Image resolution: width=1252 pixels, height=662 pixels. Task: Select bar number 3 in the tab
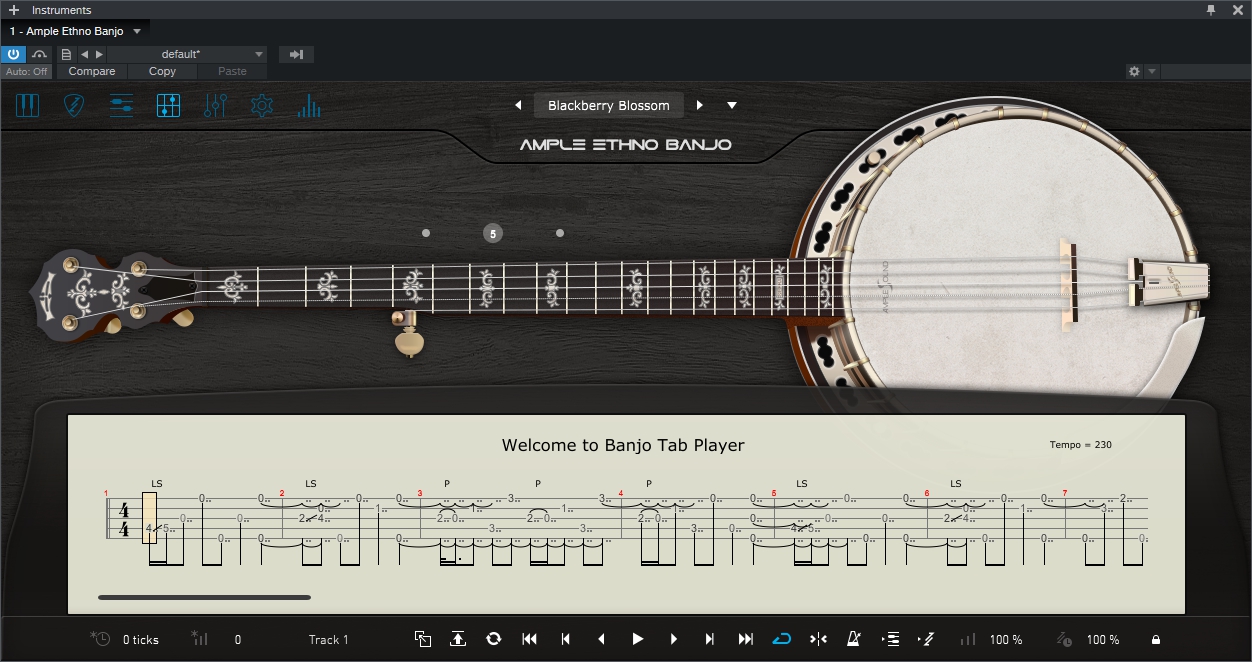419,493
